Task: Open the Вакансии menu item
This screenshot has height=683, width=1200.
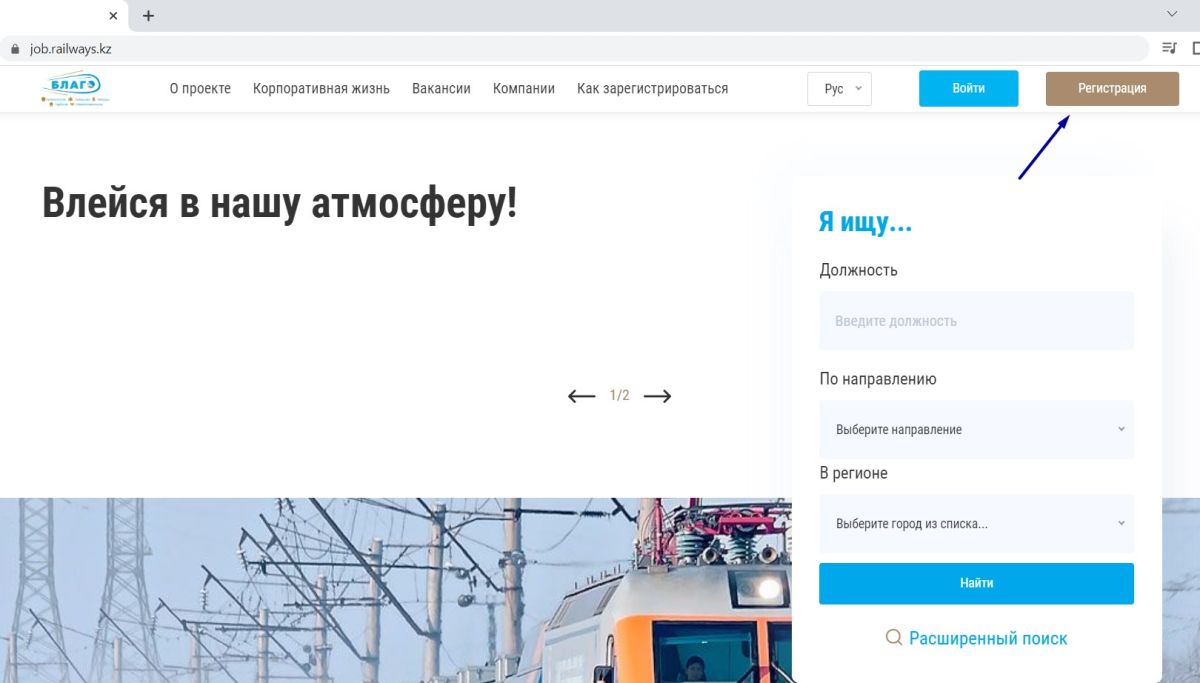Action: pos(441,88)
